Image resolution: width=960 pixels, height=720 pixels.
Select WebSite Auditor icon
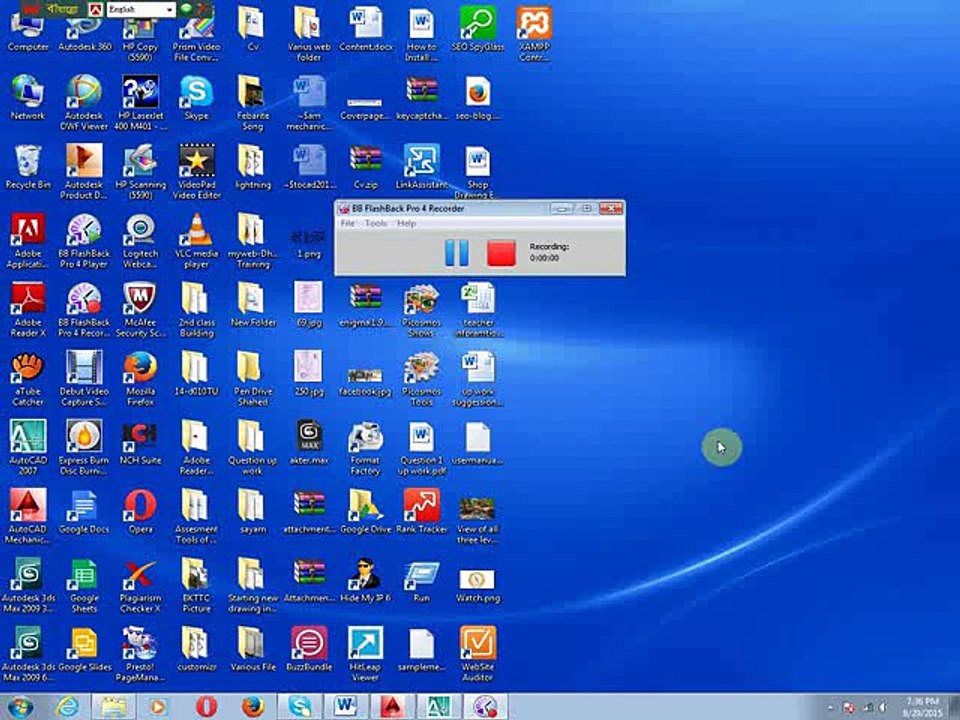coord(478,654)
